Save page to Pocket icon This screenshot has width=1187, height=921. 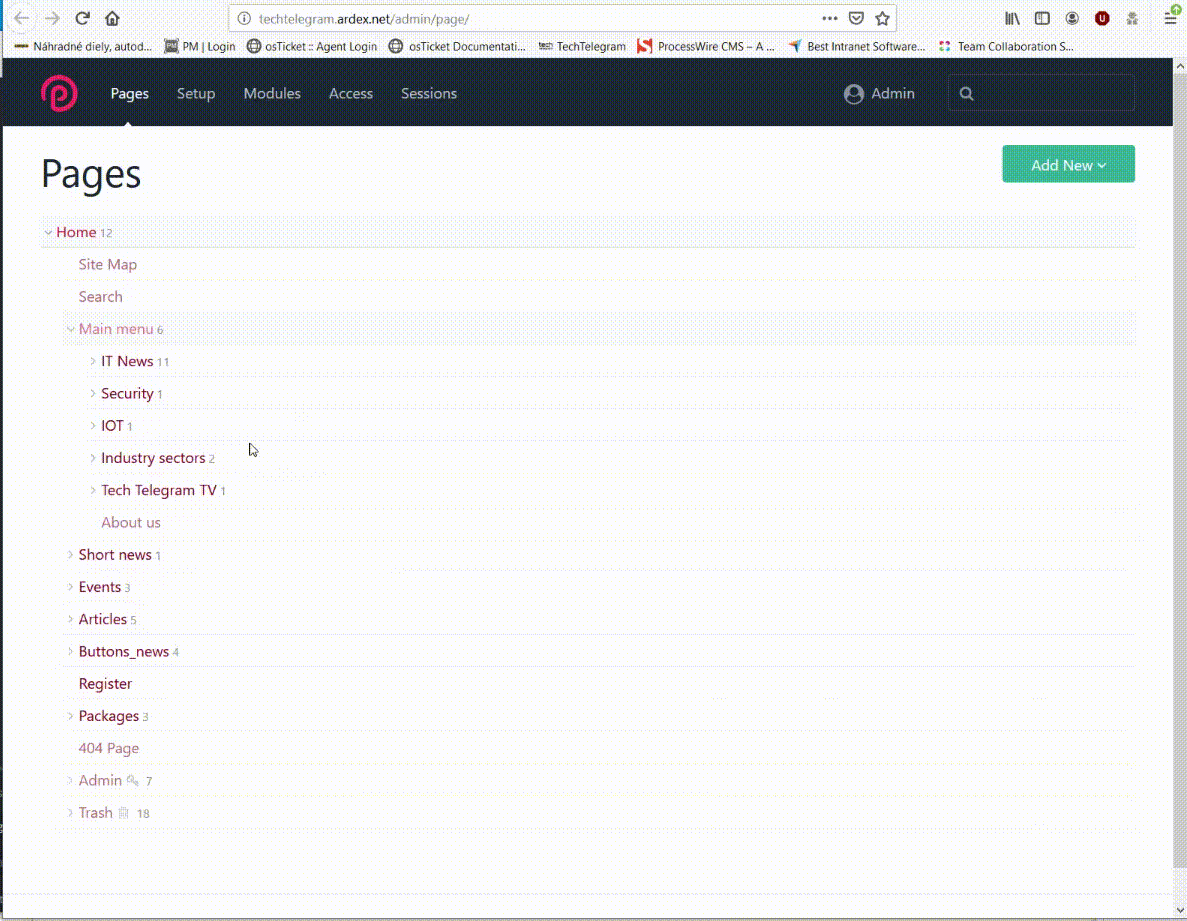pos(856,18)
